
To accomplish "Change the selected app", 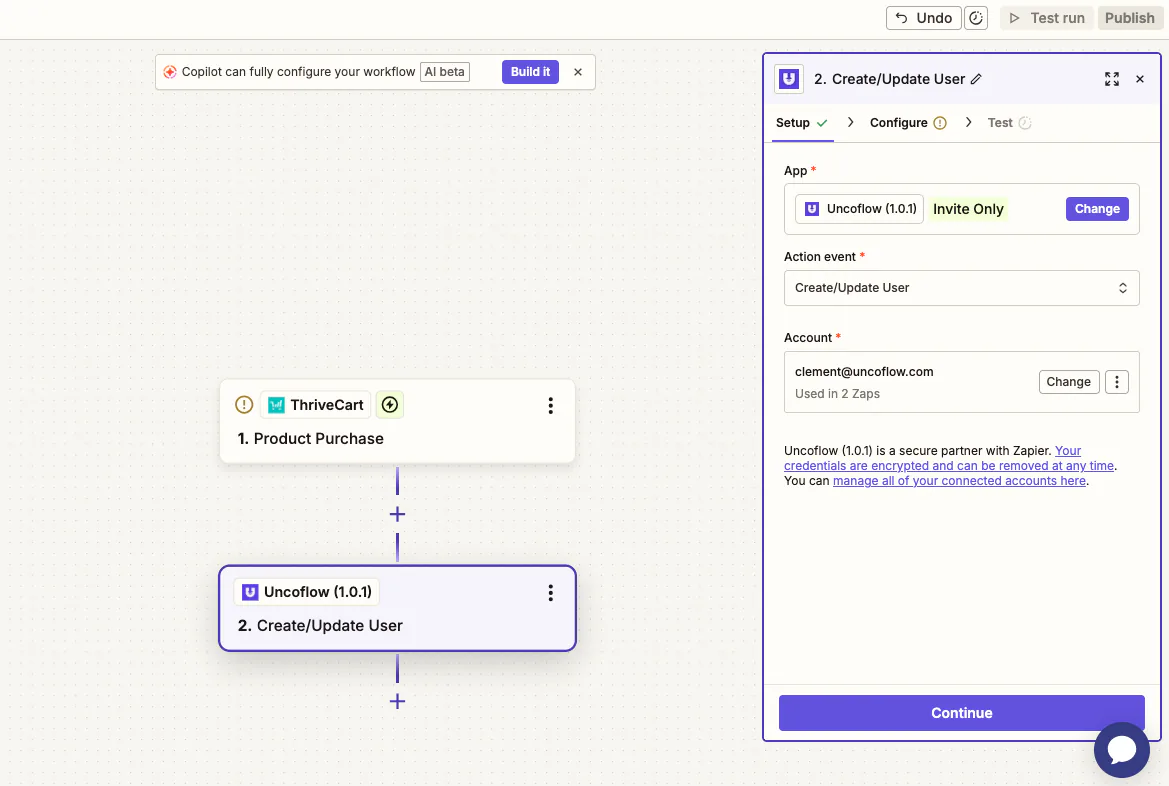I will pyautogui.click(x=1097, y=209).
